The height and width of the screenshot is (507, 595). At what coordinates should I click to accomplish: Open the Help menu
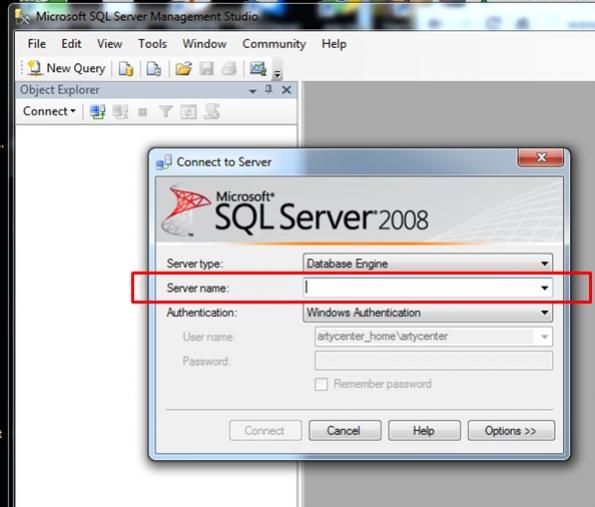click(x=334, y=44)
